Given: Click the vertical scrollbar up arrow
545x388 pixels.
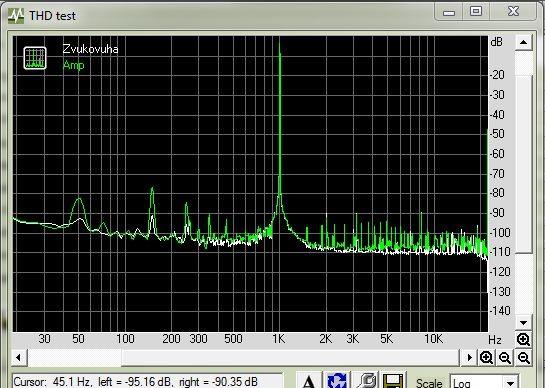Looking at the screenshot, I should tap(524, 42).
